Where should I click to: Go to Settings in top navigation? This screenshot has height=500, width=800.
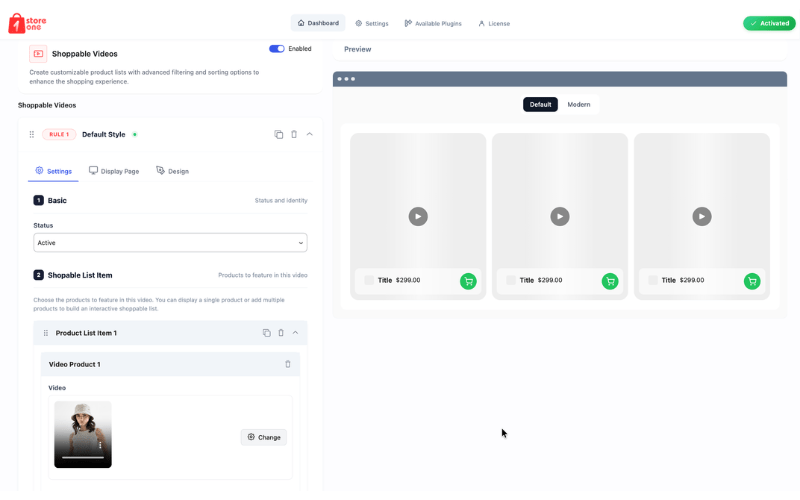372,23
